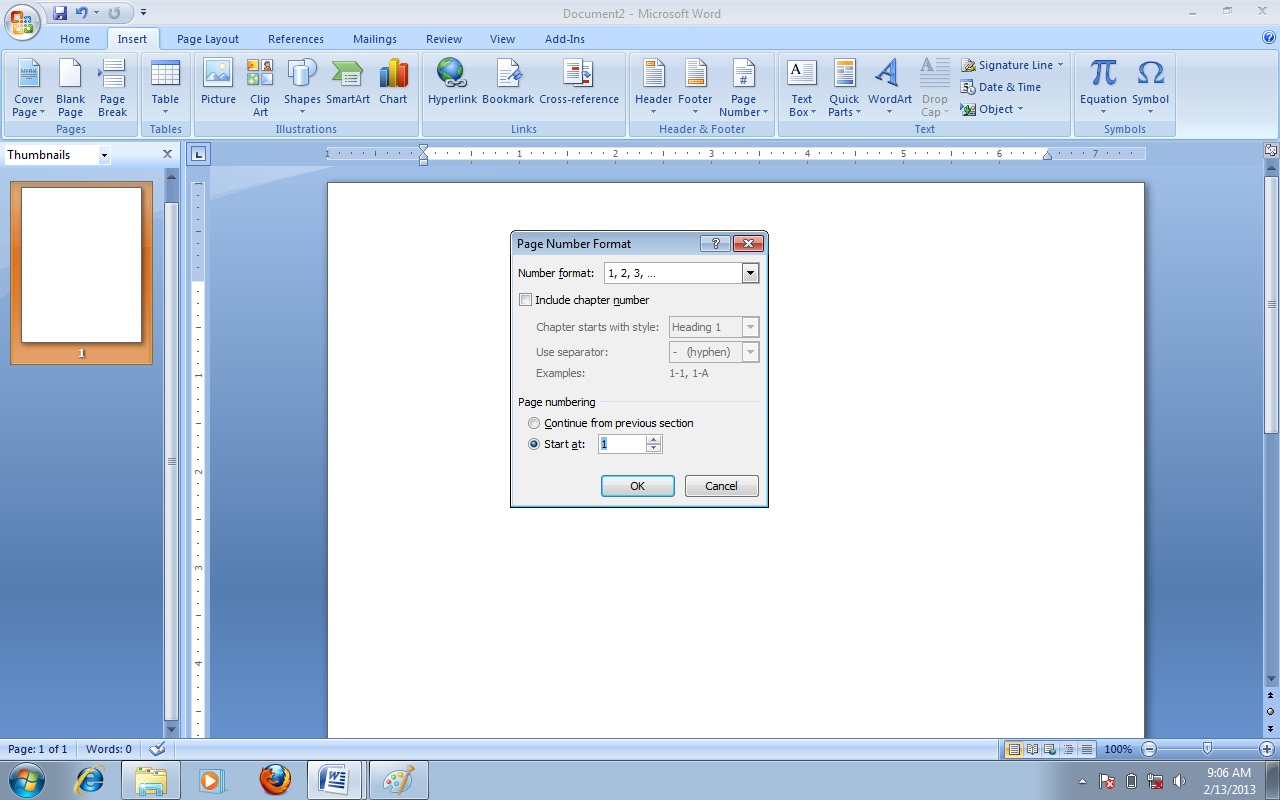Select Continue from previous section
Screen dimensions: 1280x800
pos(534,423)
